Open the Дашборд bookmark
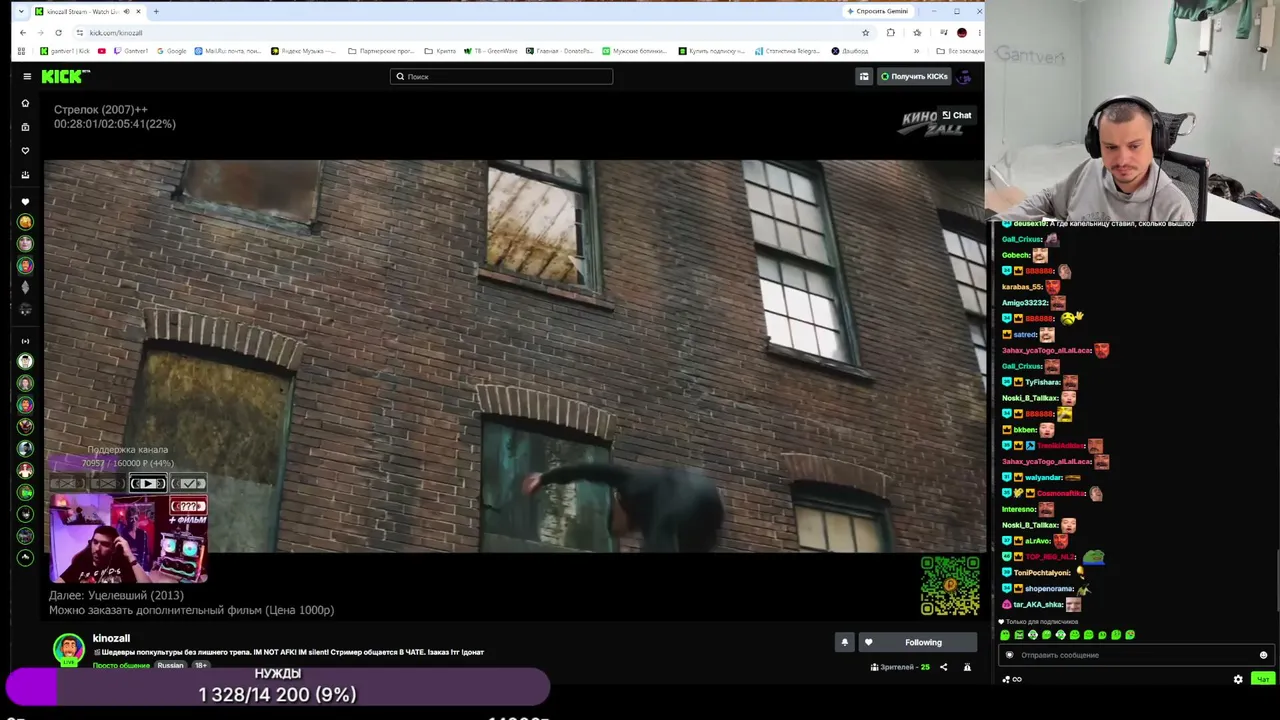Viewport: 1280px width, 720px height. 850,51
